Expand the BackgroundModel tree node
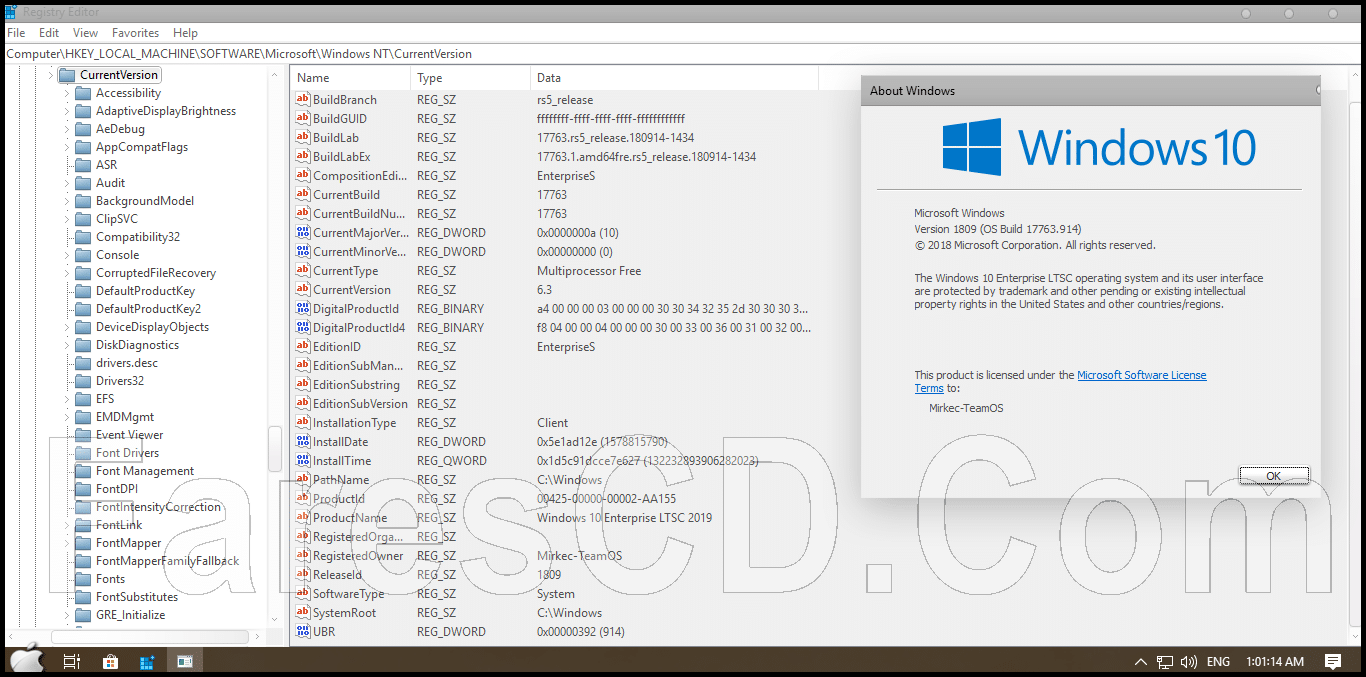 click(67, 201)
